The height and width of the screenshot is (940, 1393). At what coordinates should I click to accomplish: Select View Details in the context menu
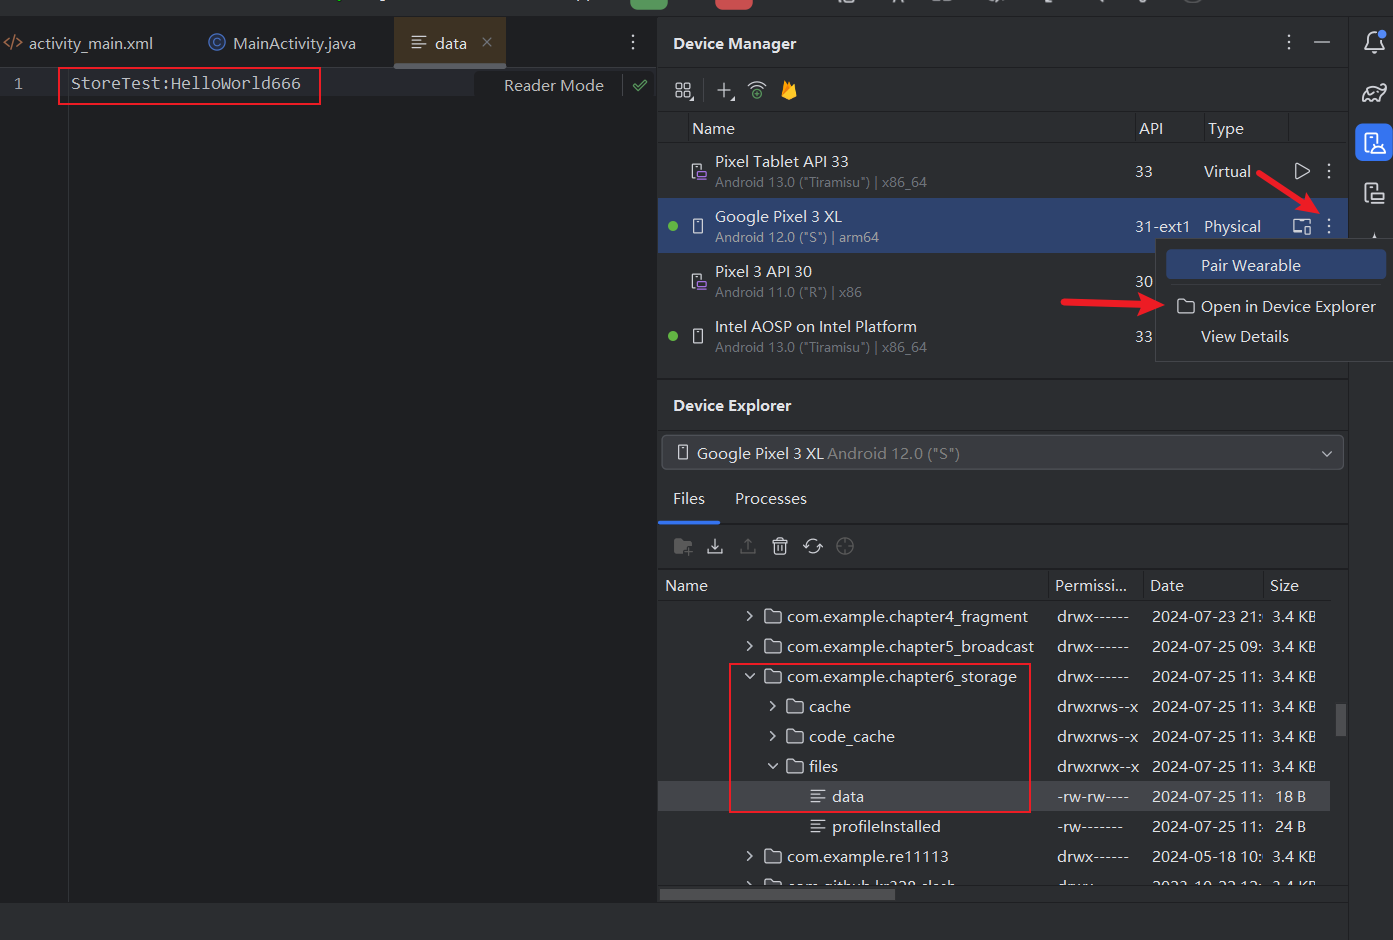(x=1244, y=337)
